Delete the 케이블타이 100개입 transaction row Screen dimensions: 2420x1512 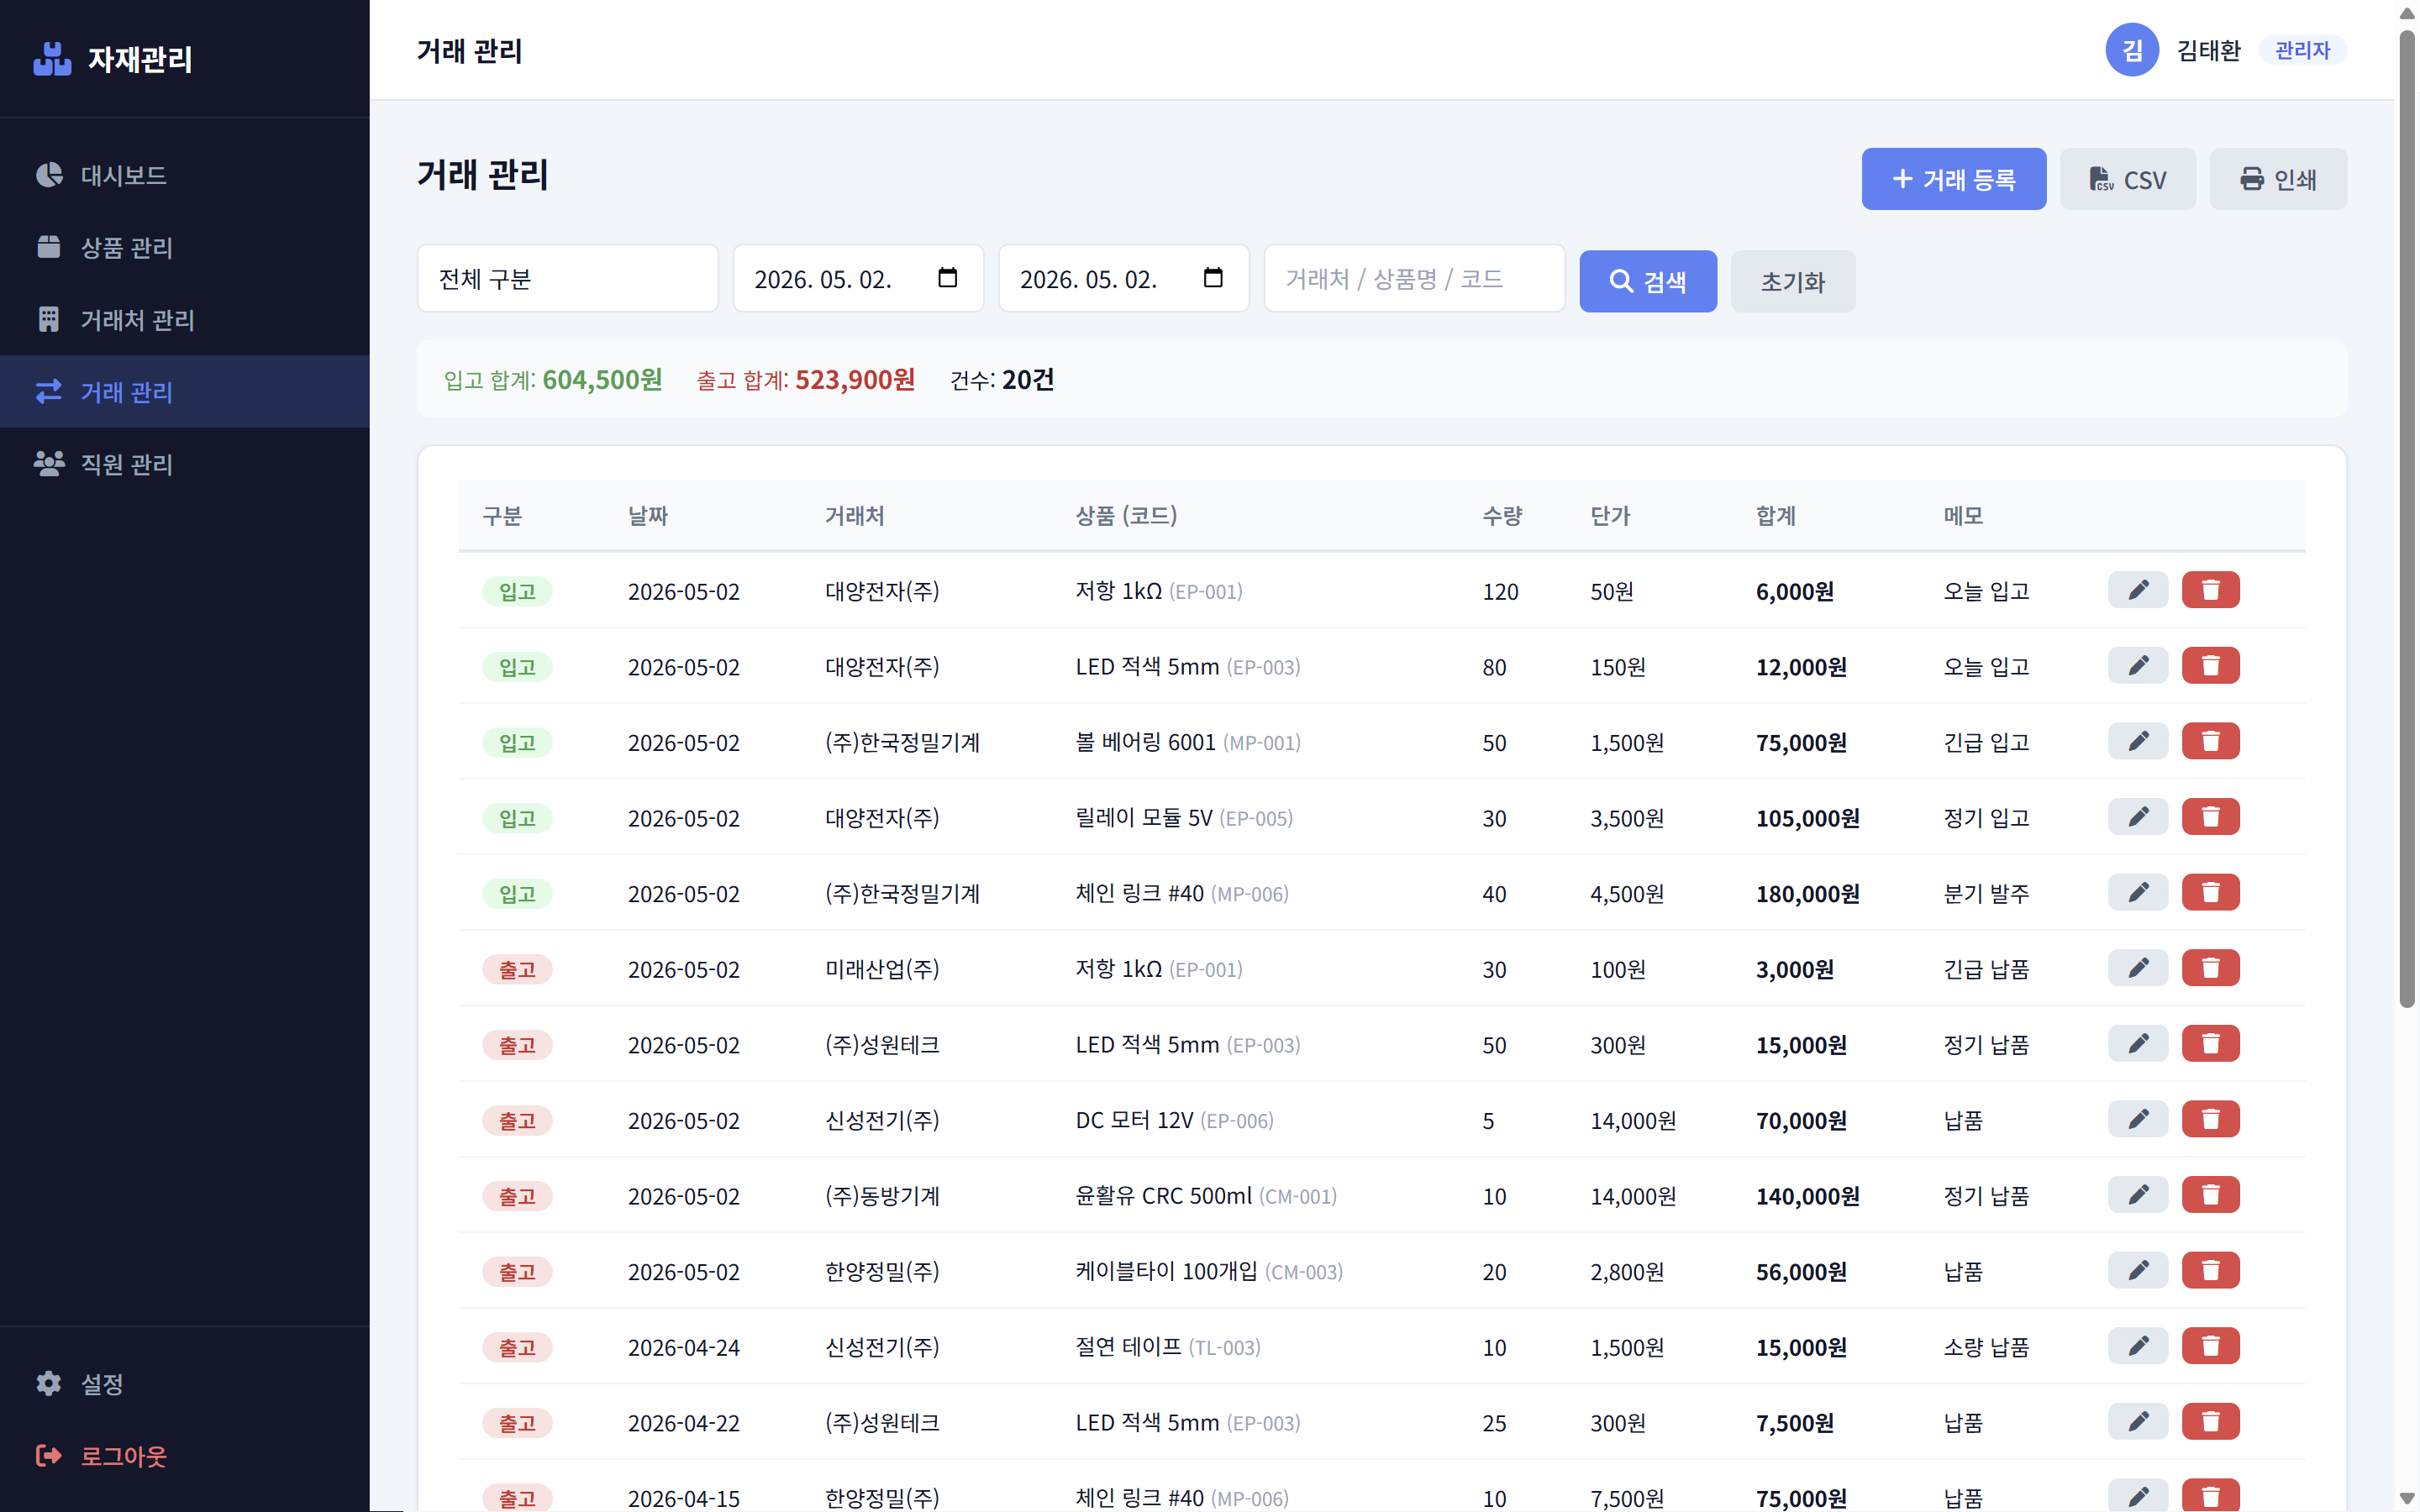pos(2210,1270)
